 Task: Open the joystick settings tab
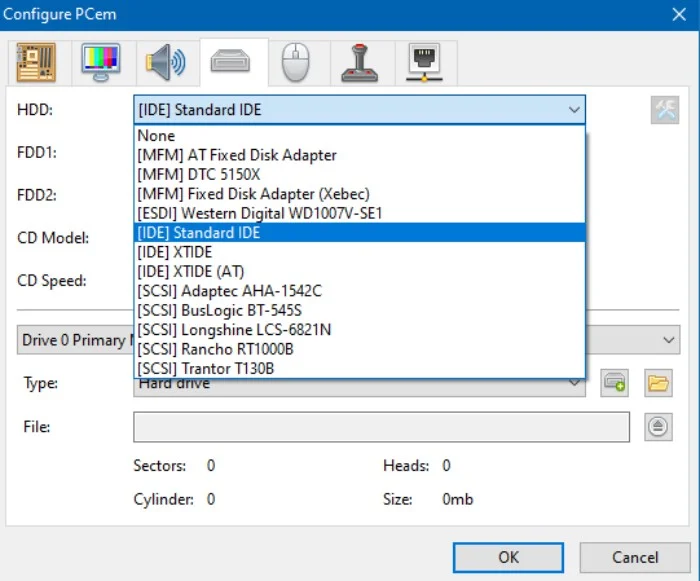click(360, 63)
